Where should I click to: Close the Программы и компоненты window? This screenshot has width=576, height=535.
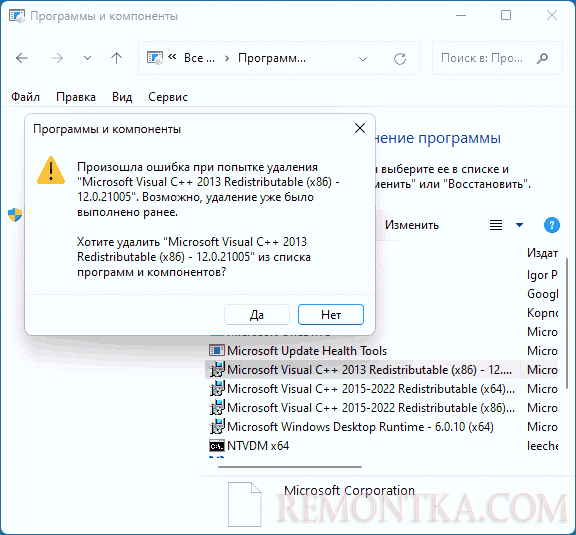(x=552, y=15)
